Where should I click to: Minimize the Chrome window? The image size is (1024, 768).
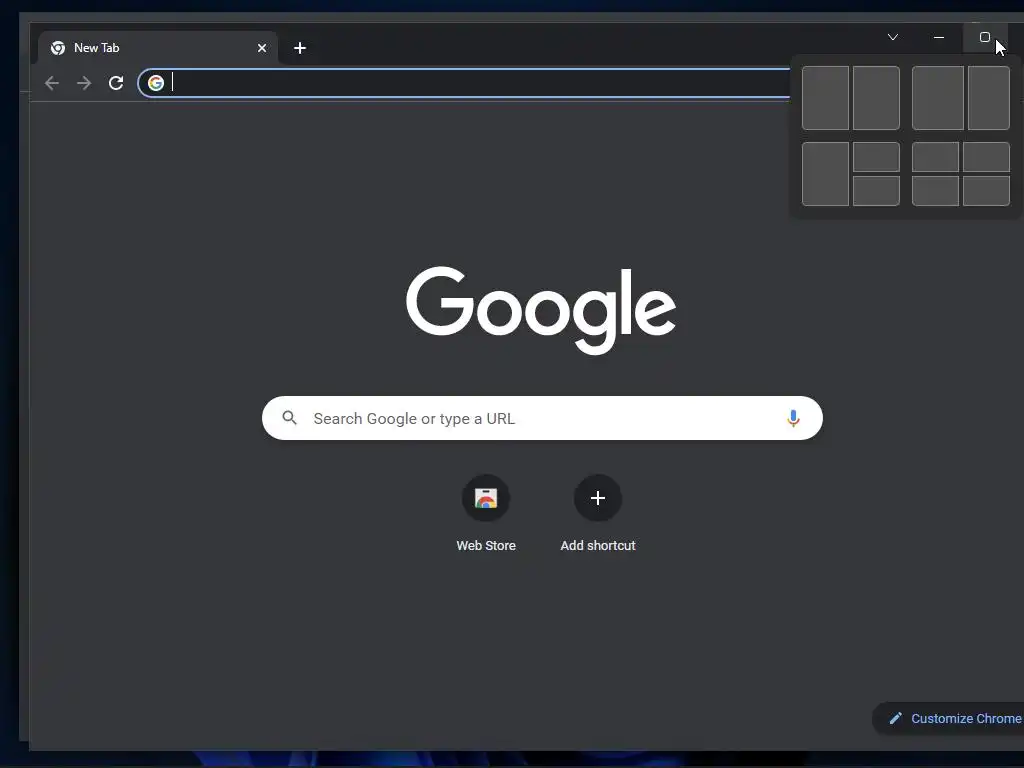click(939, 37)
